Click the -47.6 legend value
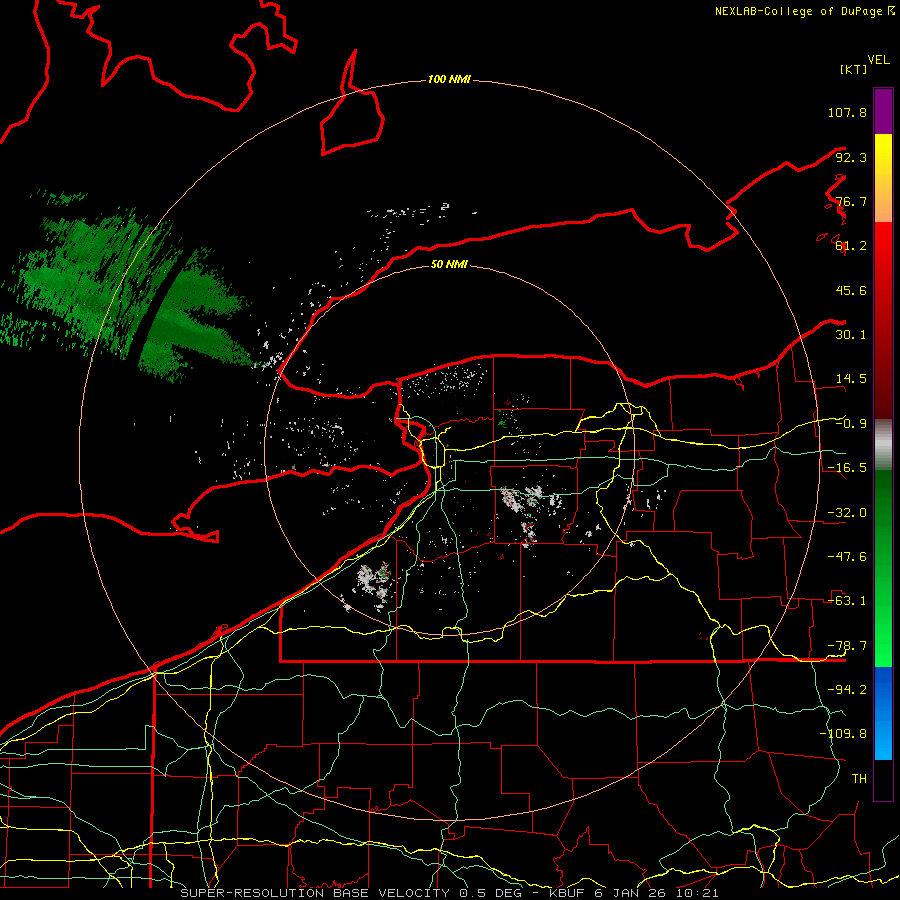The height and width of the screenshot is (900, 900). click(x=847, y=557)
